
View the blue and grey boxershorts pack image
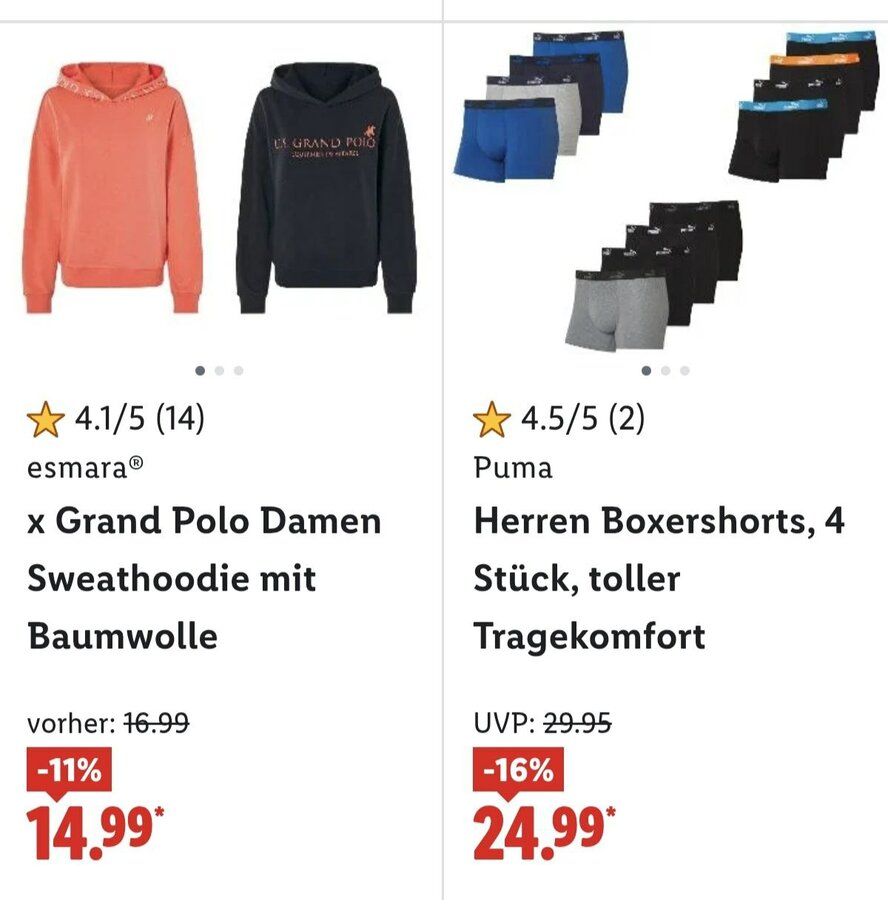pos(541,106)
